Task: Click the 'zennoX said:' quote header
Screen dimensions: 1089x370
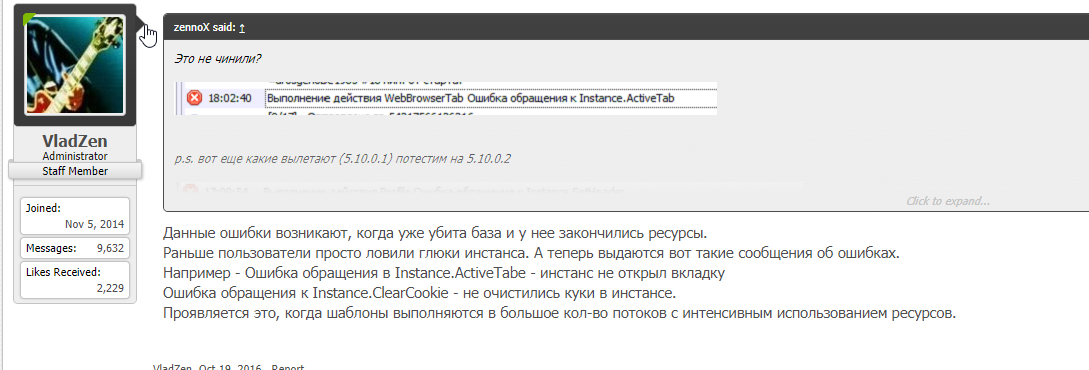Action: (x=204, y=28)
